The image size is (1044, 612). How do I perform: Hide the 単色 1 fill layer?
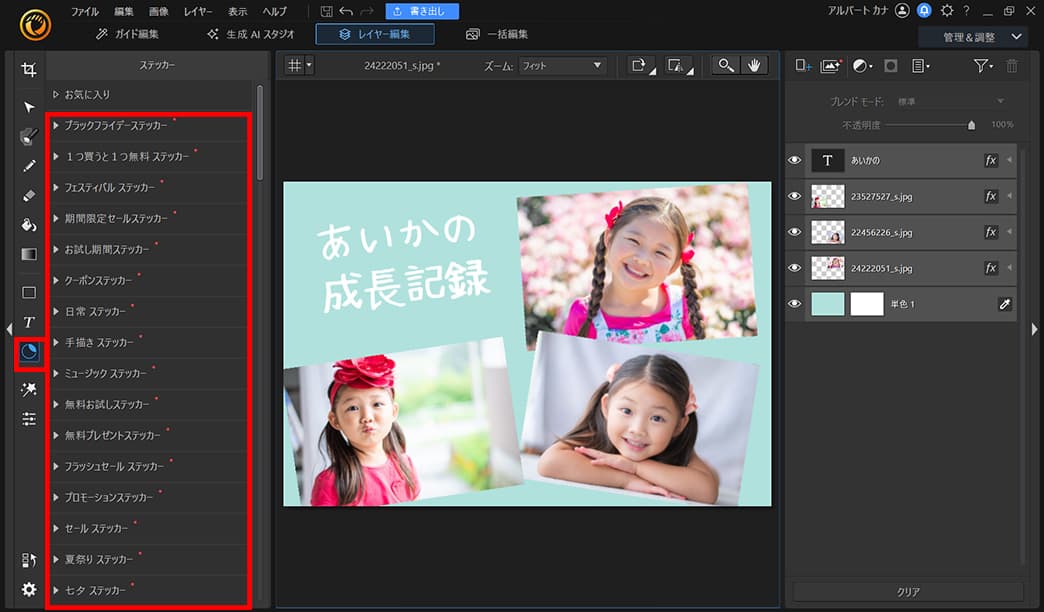(795, 305)
